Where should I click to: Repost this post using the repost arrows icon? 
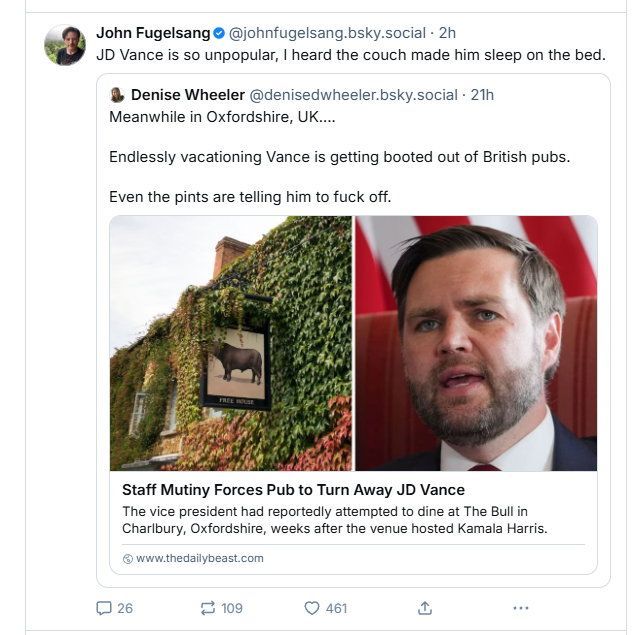(x=208, y=608)
